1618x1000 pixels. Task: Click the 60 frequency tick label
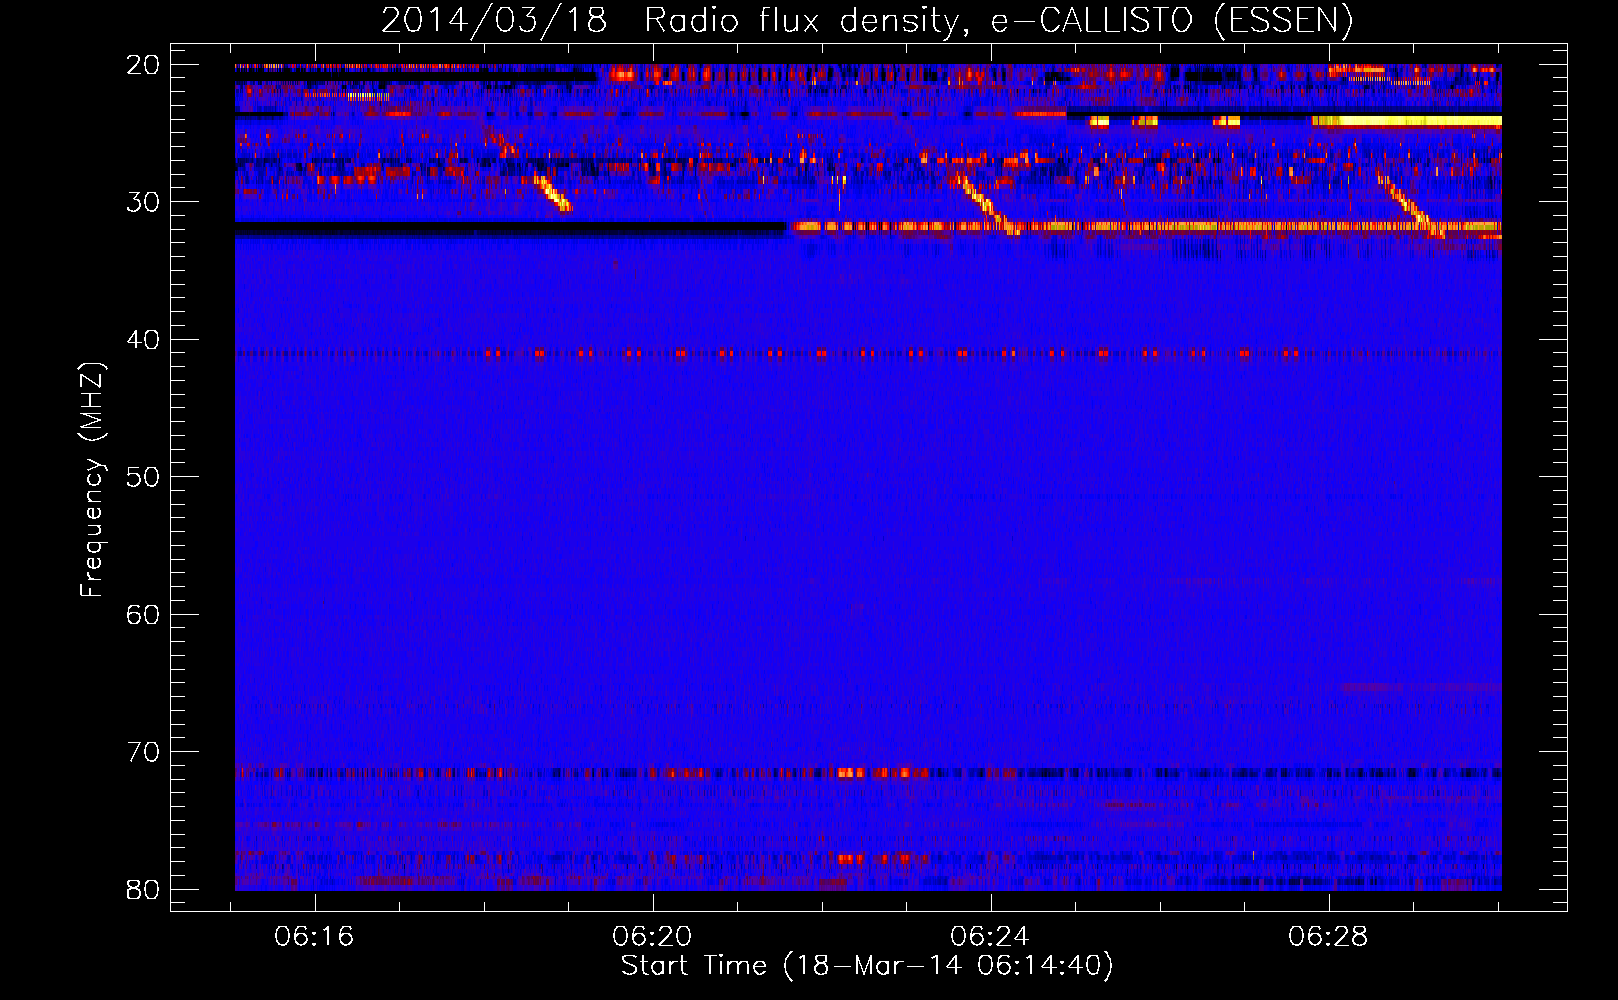tap(143, 614)
